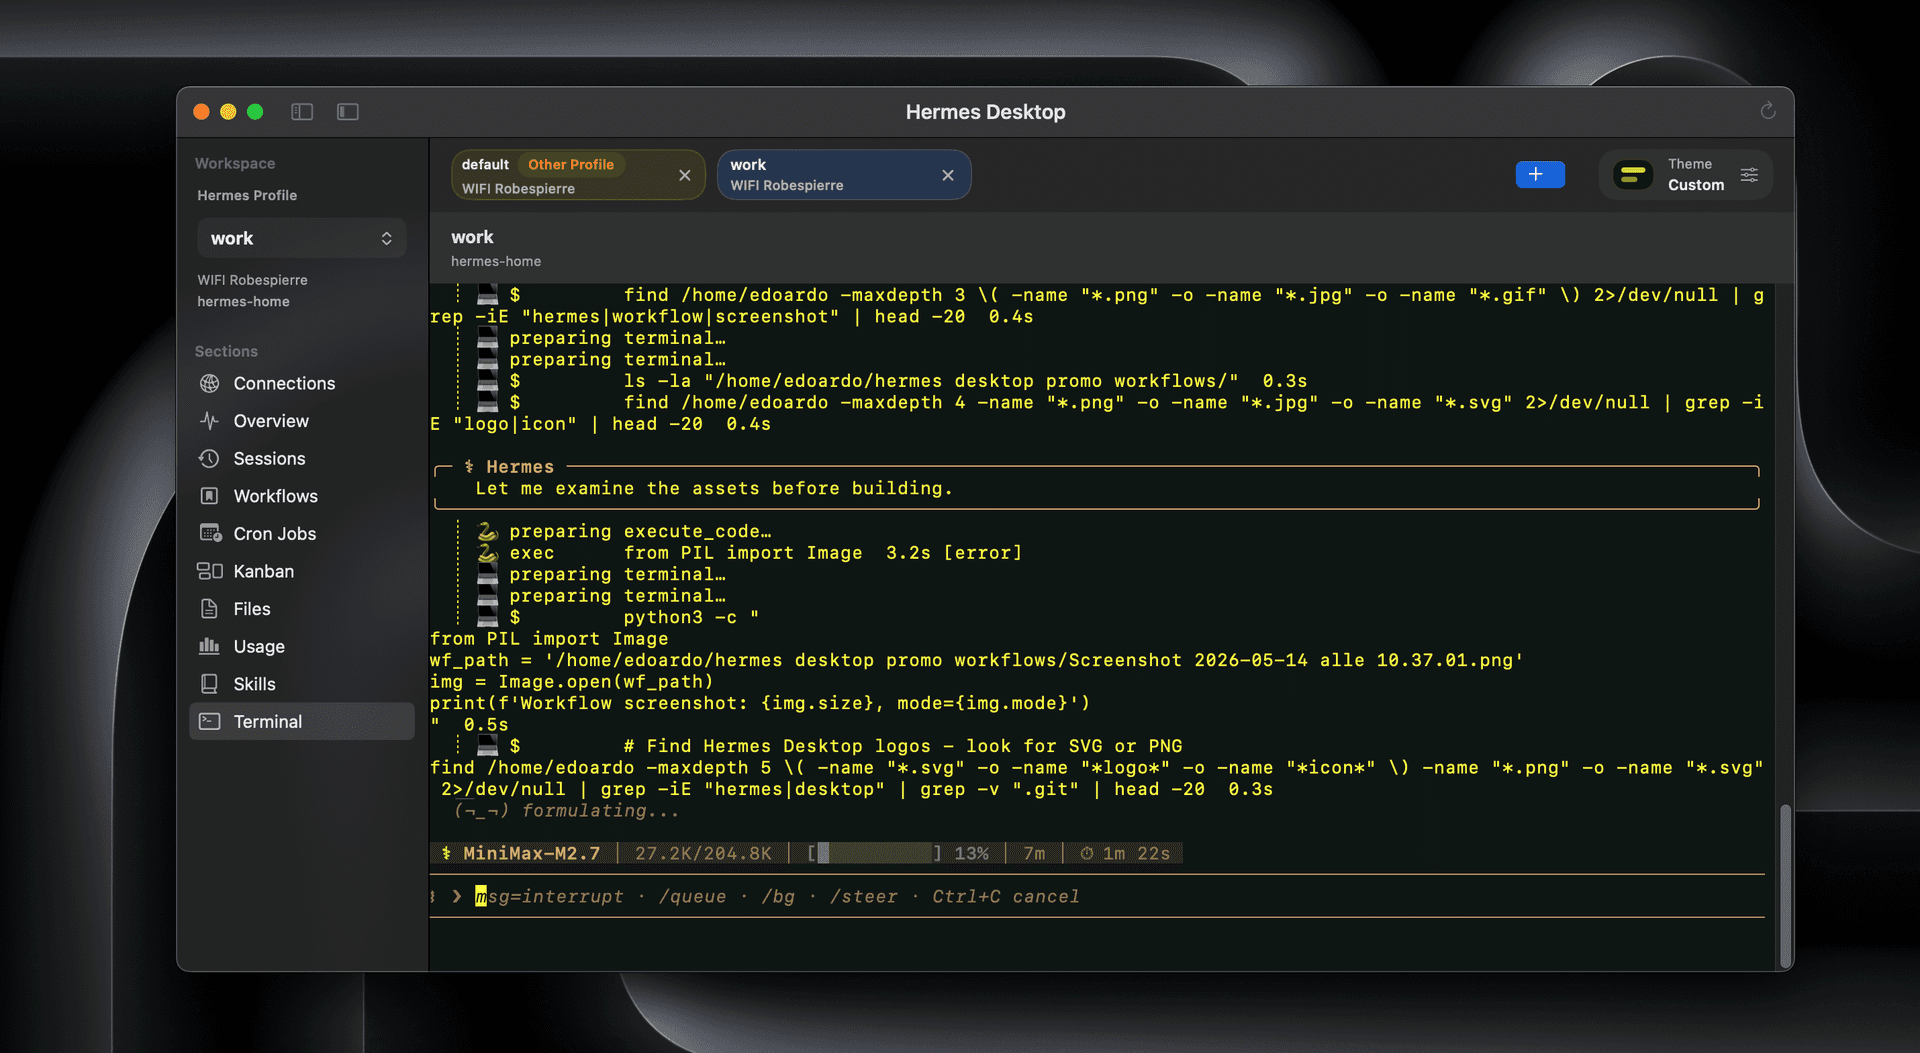Image resolution: width=1920 pixels, height=1053 pixels.
Task: Select Terminal in the sidebar
Action: tap(301, 722)
